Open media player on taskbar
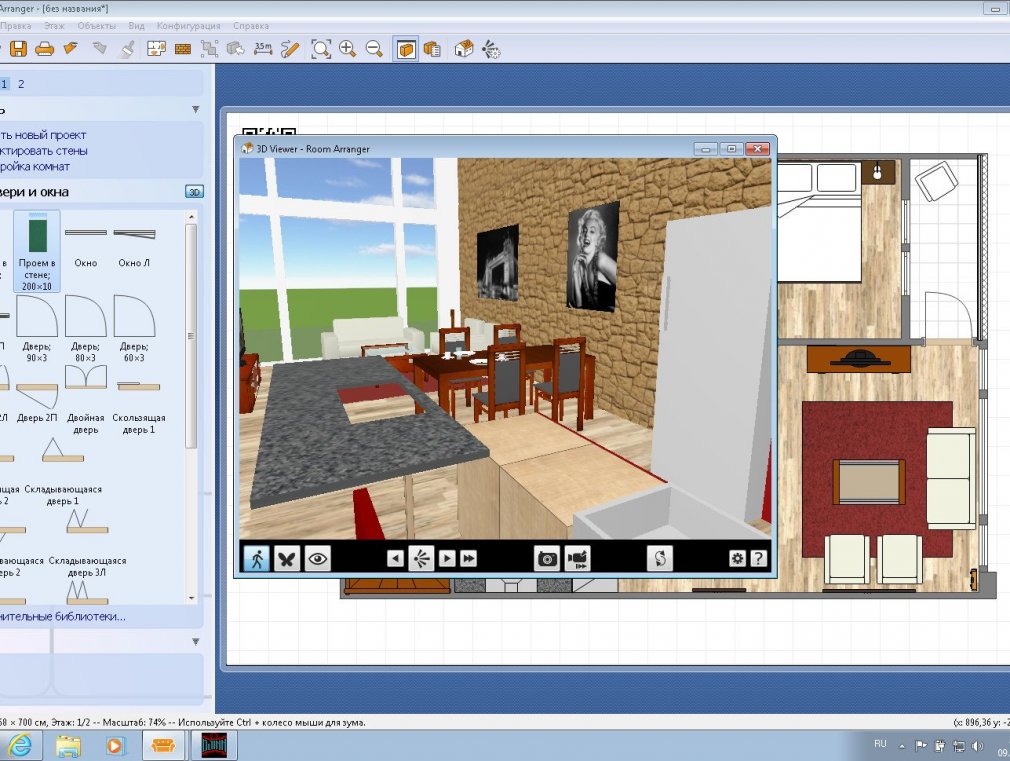Image resolution: width=1010 pixels, height=761 pixels. [114, 746]
